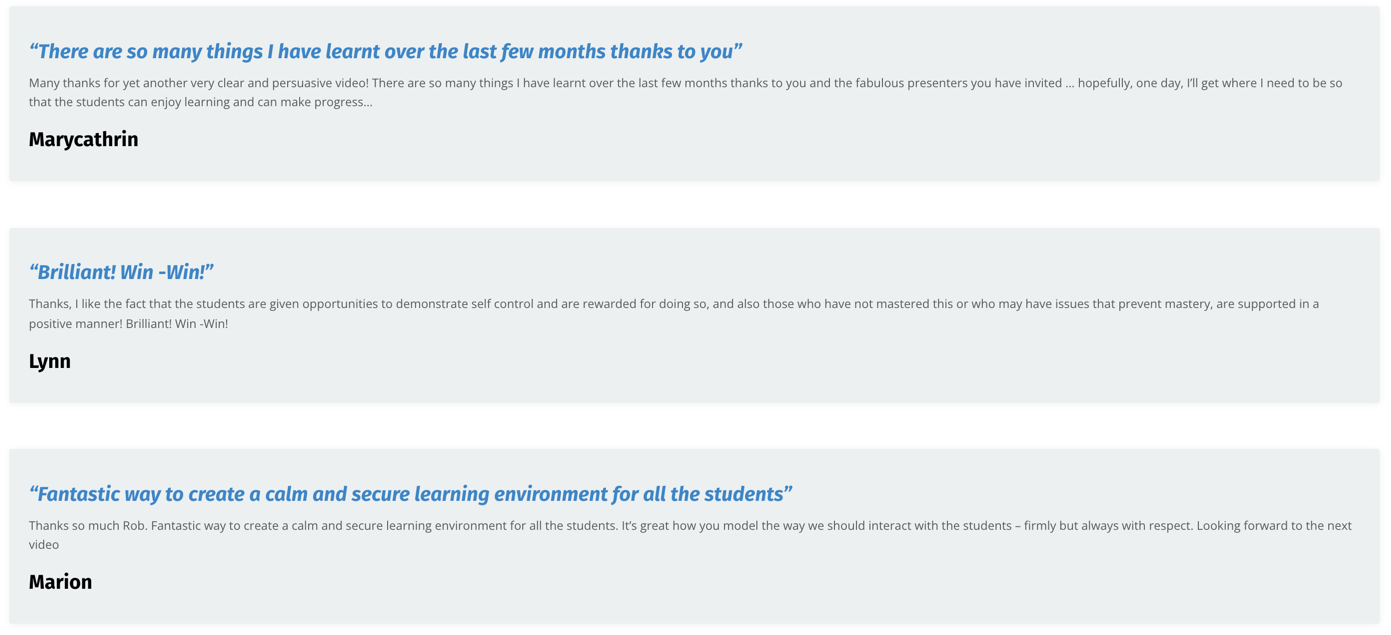The image size is (1391, 635).
Task: Click the "Fantastic way to create a calm" heading
Action: point(410,494)
